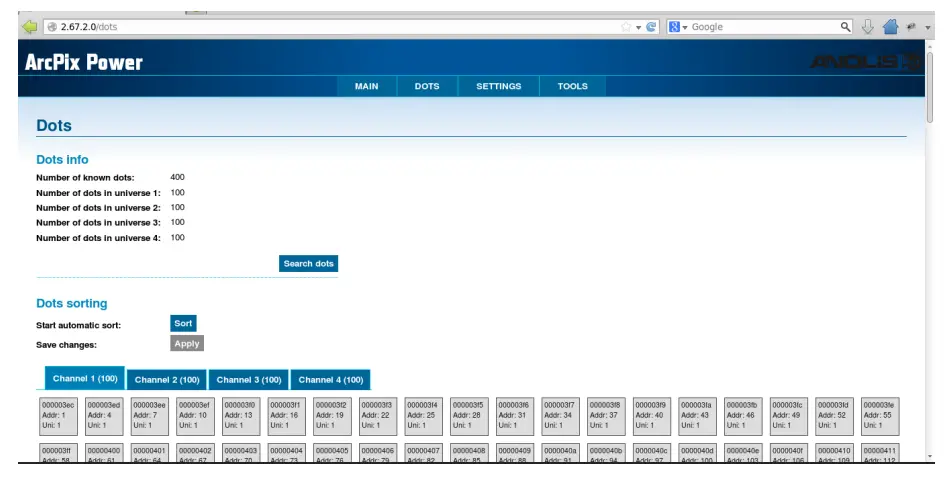Click the magnifier icon in the search box
The width and height of the screenshot is (947, 481).
tap(846, 27)
